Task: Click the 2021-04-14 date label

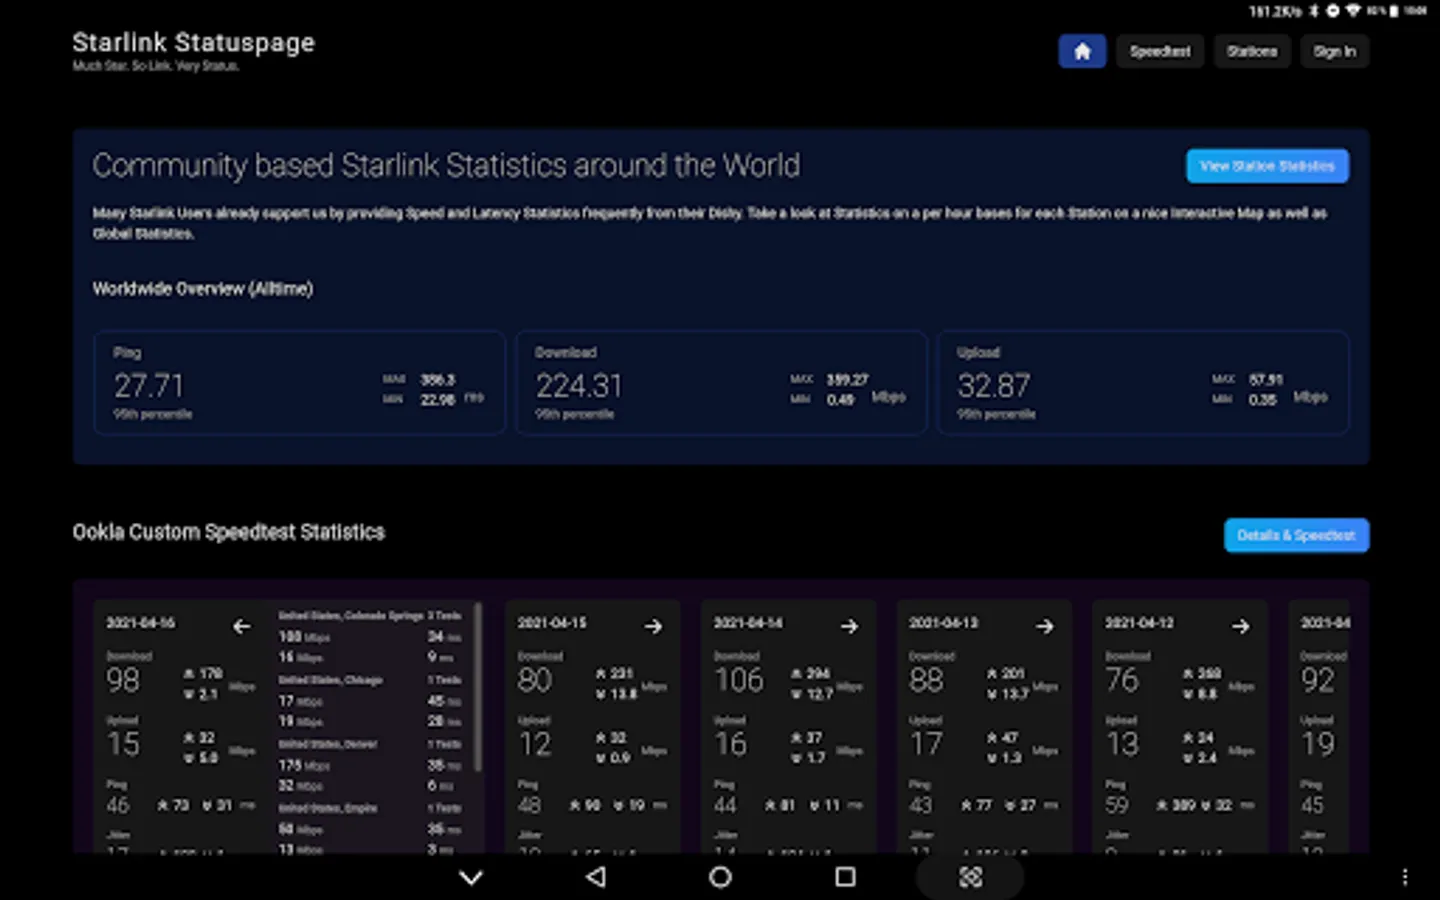Action: click(748, 622)
